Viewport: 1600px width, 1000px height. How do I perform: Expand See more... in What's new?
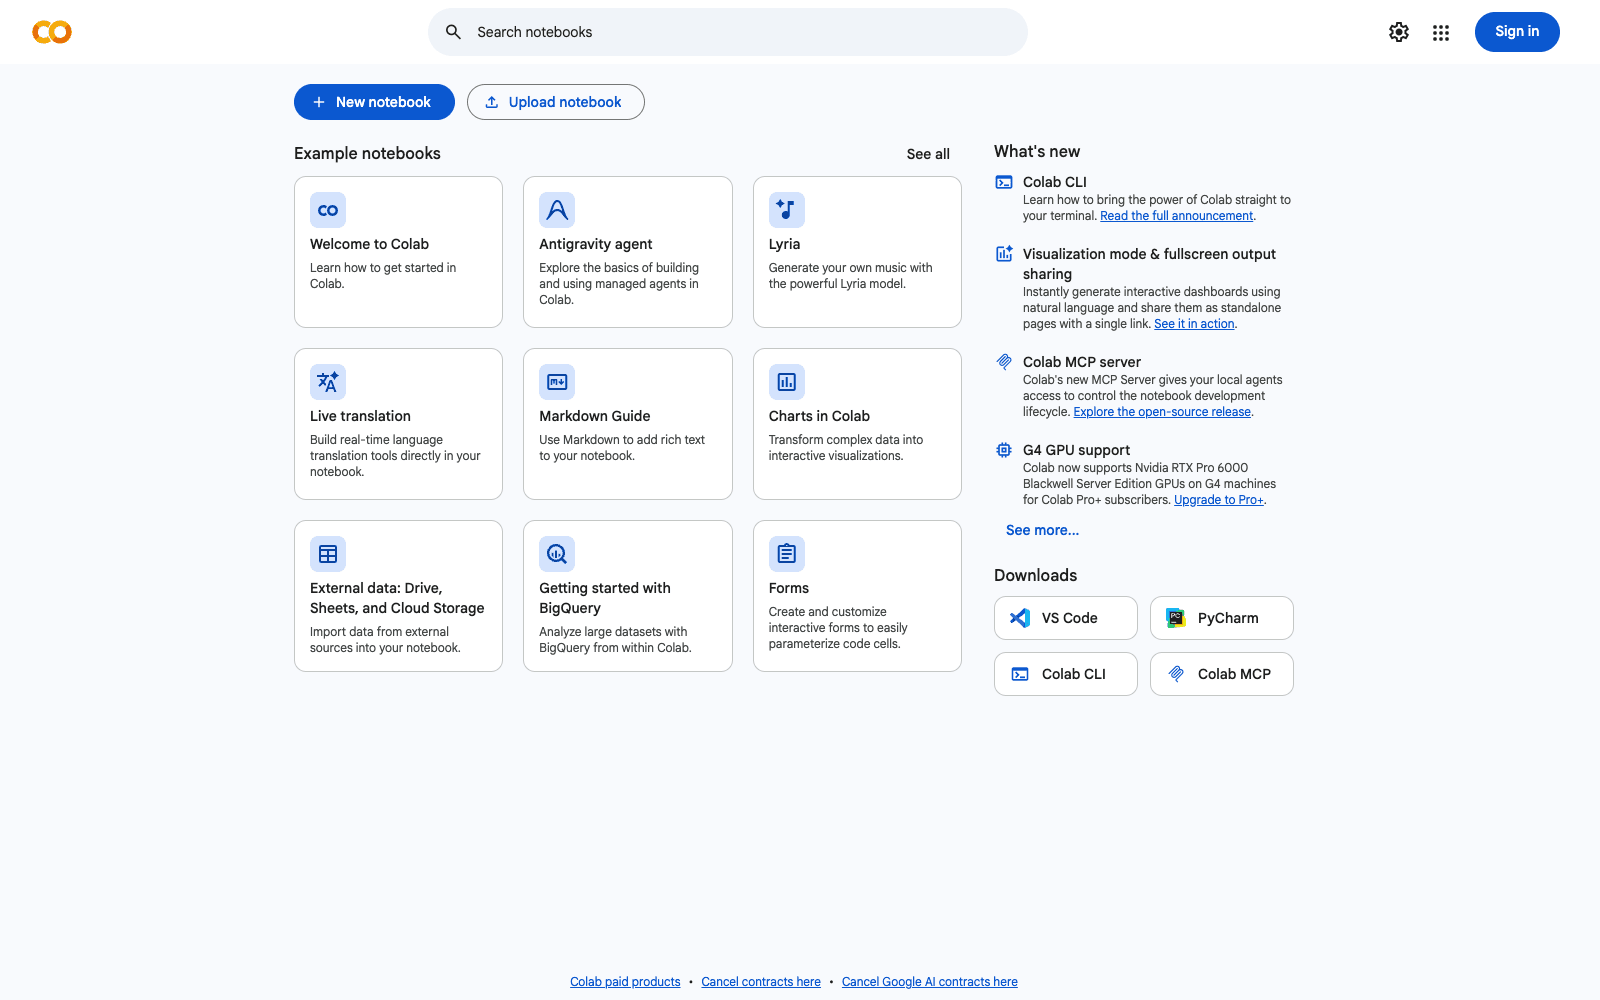coord(1042,530)
